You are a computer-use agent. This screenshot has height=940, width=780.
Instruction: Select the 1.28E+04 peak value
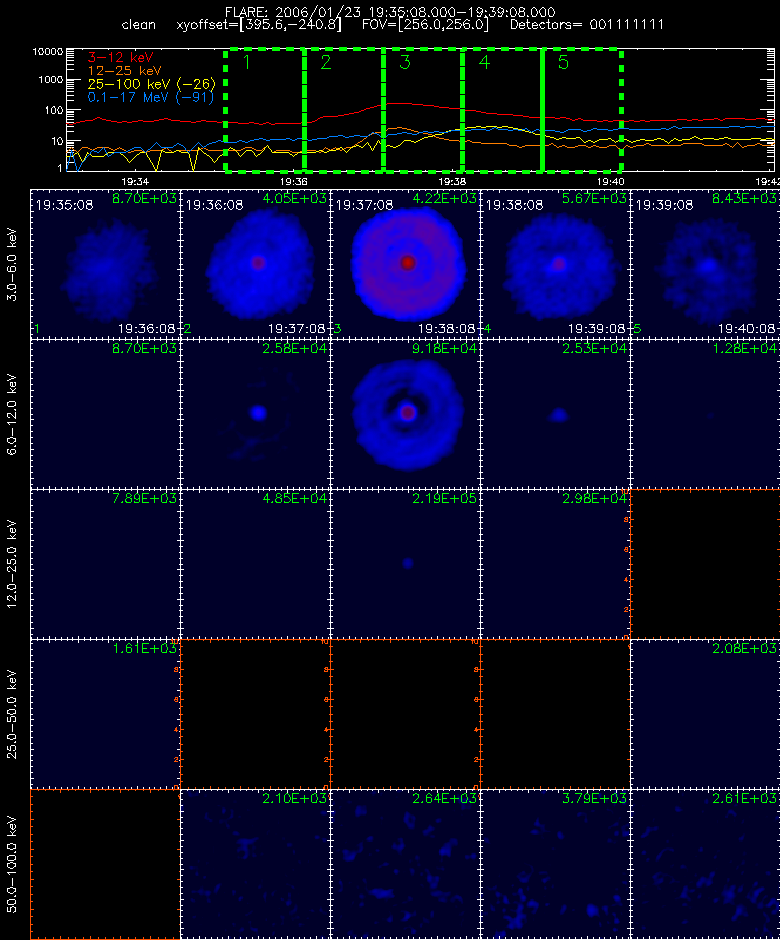click(744, 348)
